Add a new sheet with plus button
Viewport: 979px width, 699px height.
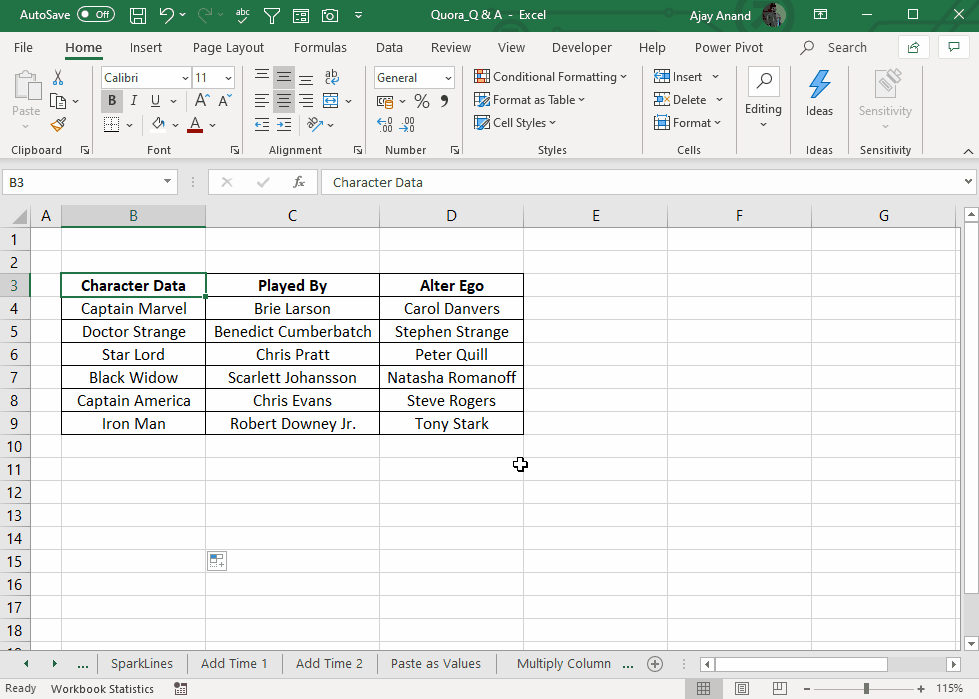pos(654,664)
